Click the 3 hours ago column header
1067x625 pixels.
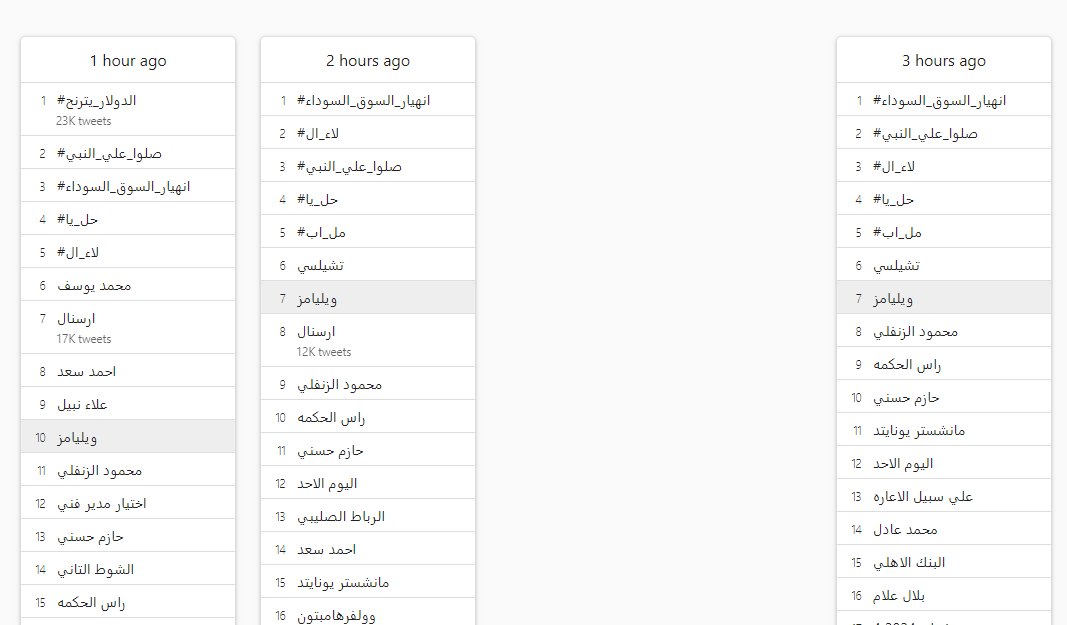click(x=944, y=61)
